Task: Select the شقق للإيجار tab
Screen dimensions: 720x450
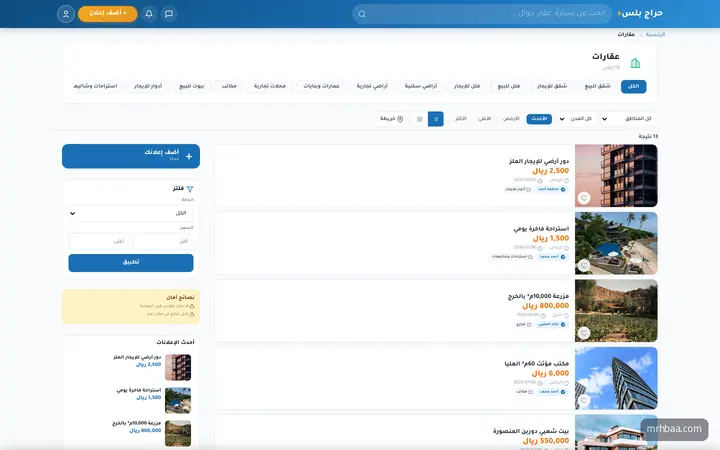Action: 552,86
